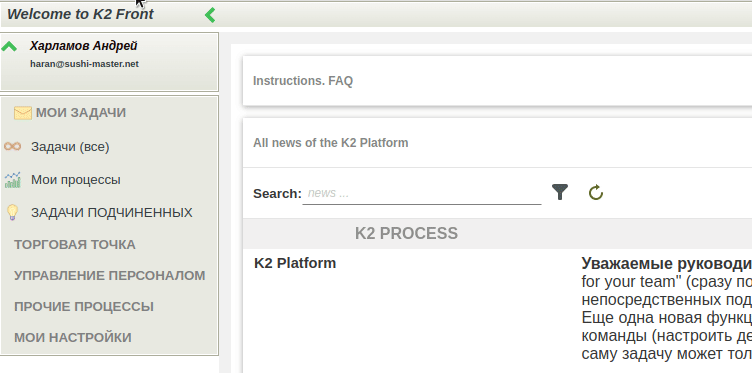
Task: Collapse sidebar with green left arrow
Action: pyautogui.click(x=210, y=15)
